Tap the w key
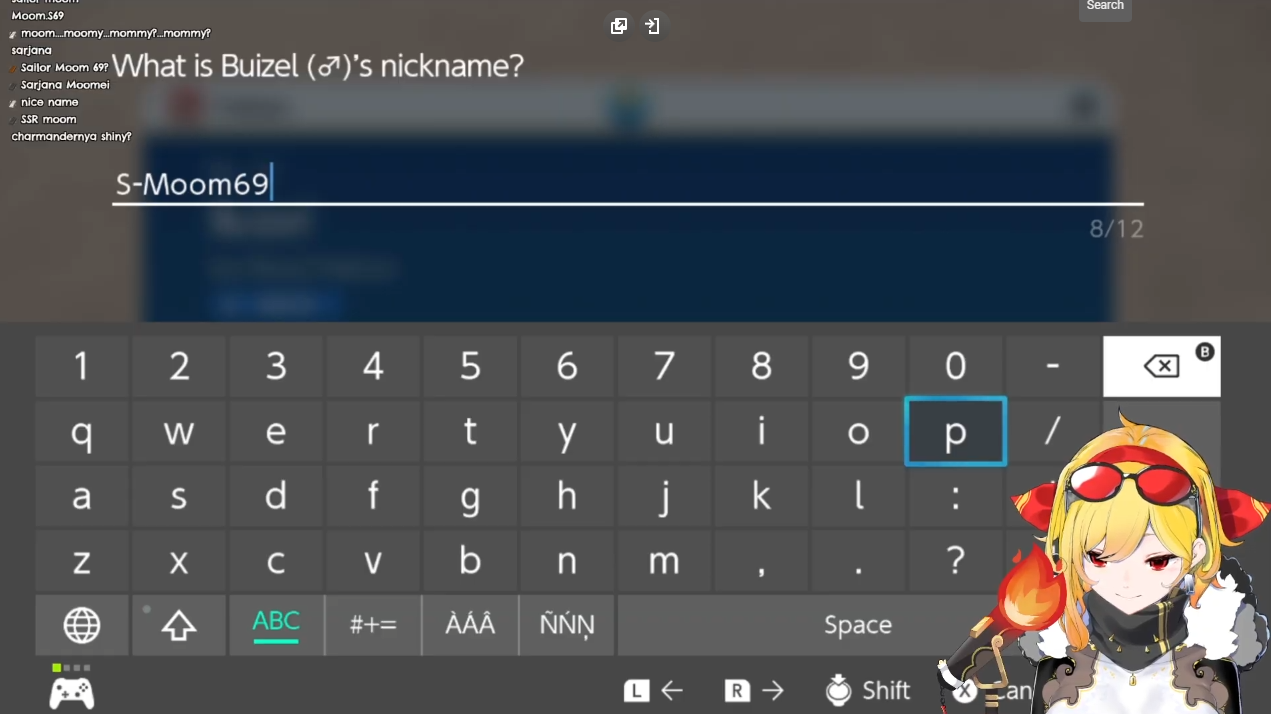Screen dimensions: 1271x714 (x=179, y=431)
